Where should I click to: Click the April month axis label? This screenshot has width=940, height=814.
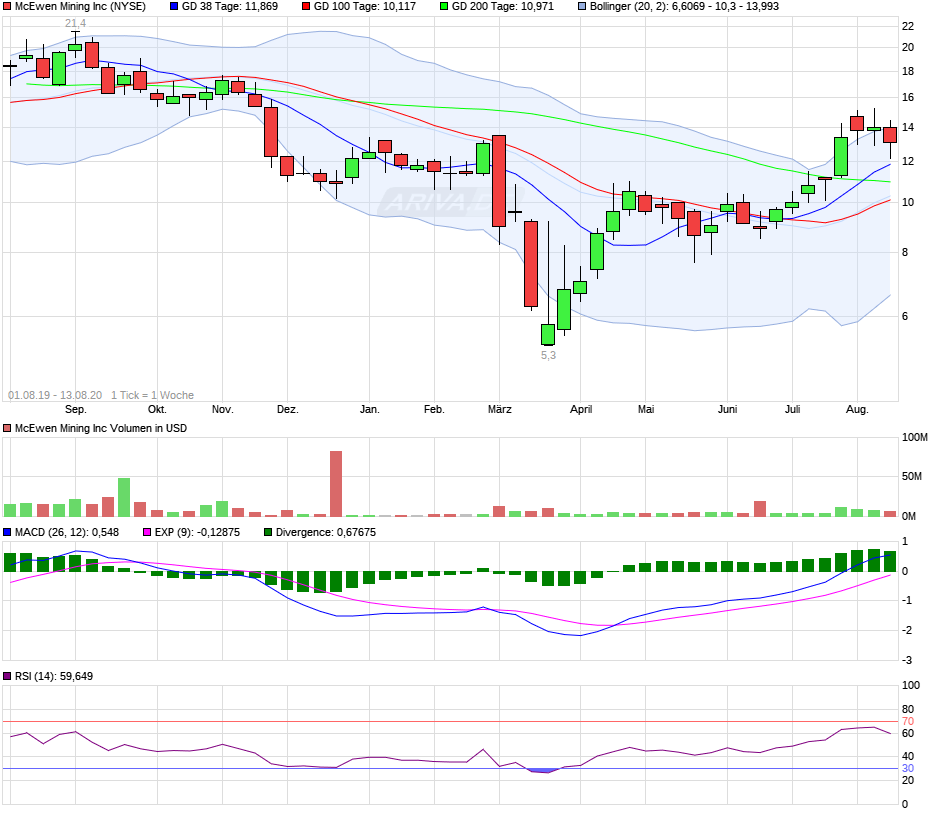581,409
